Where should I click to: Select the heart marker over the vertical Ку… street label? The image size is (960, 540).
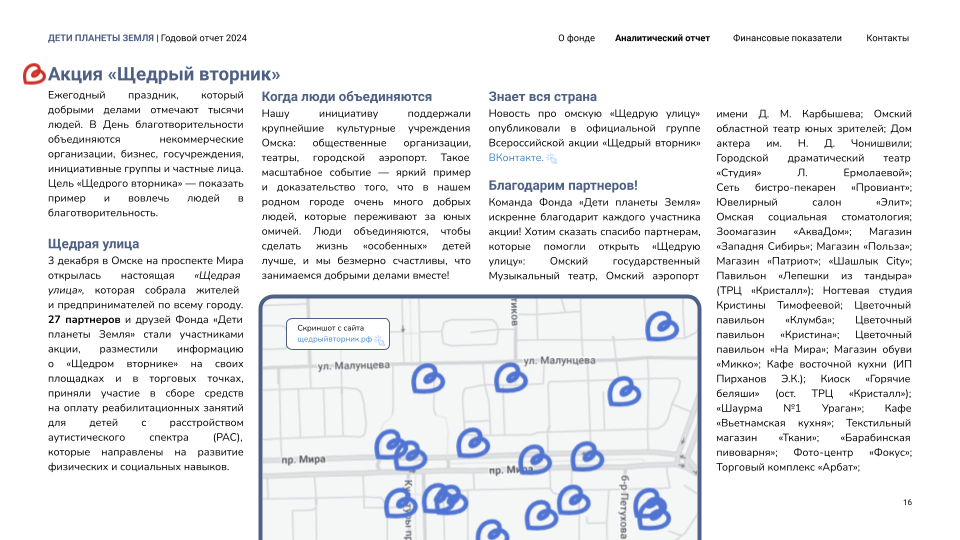400,503
